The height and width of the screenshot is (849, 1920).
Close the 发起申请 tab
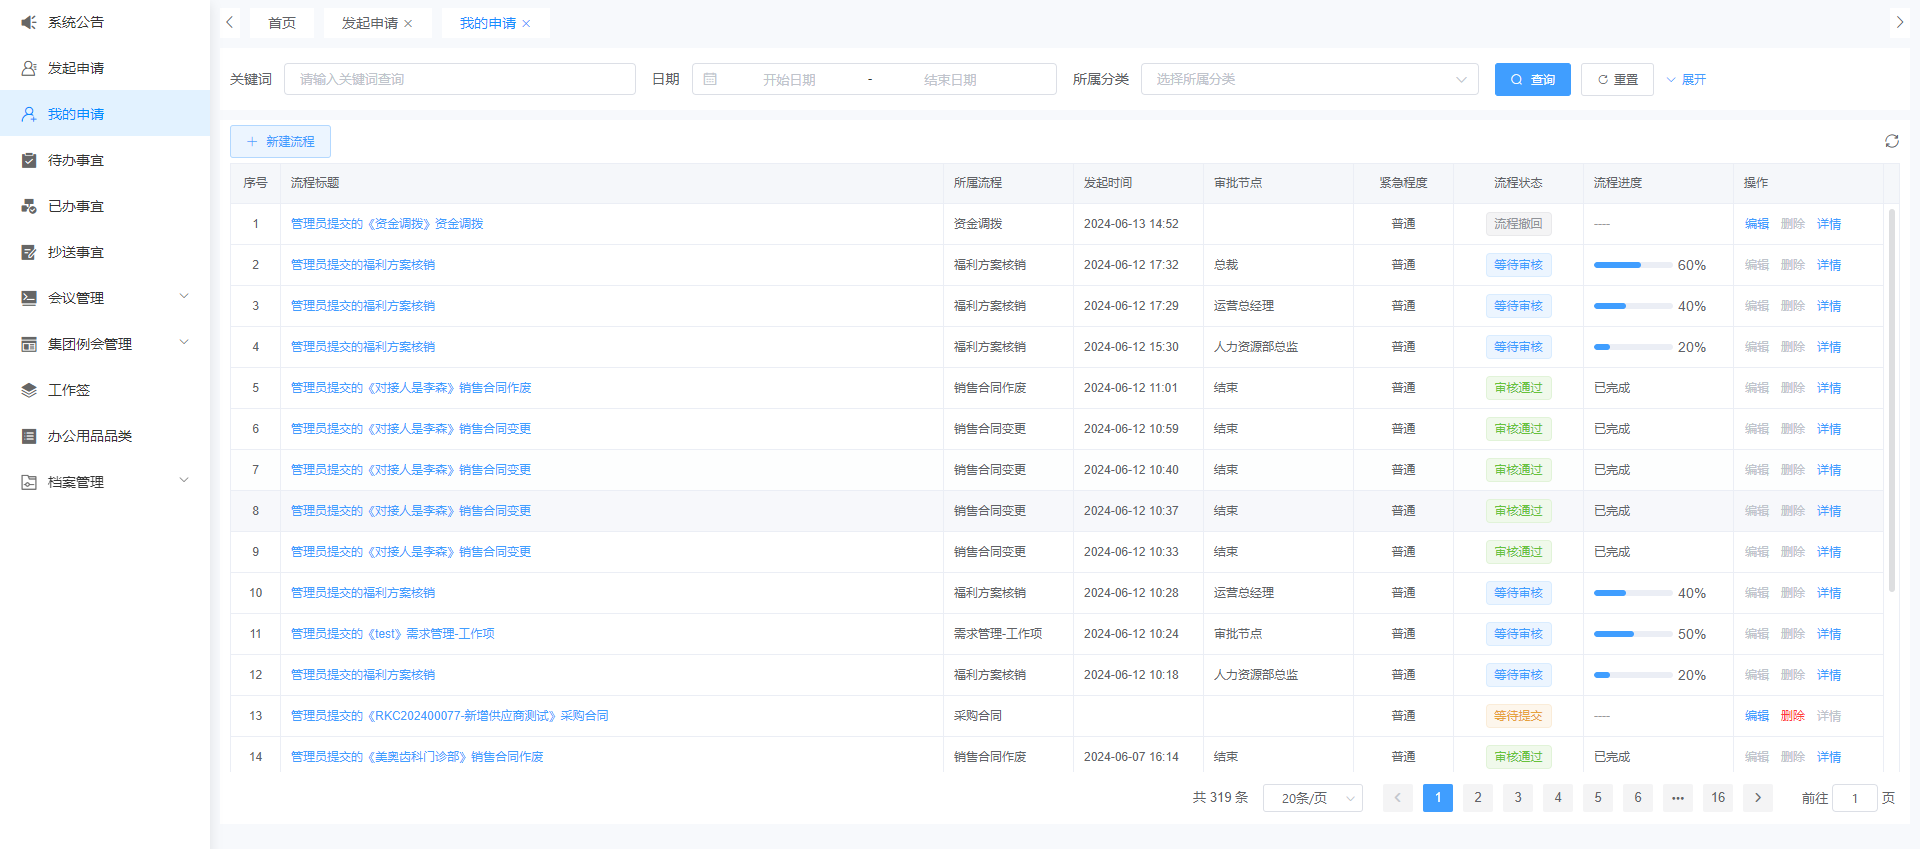tap(408, 24)
